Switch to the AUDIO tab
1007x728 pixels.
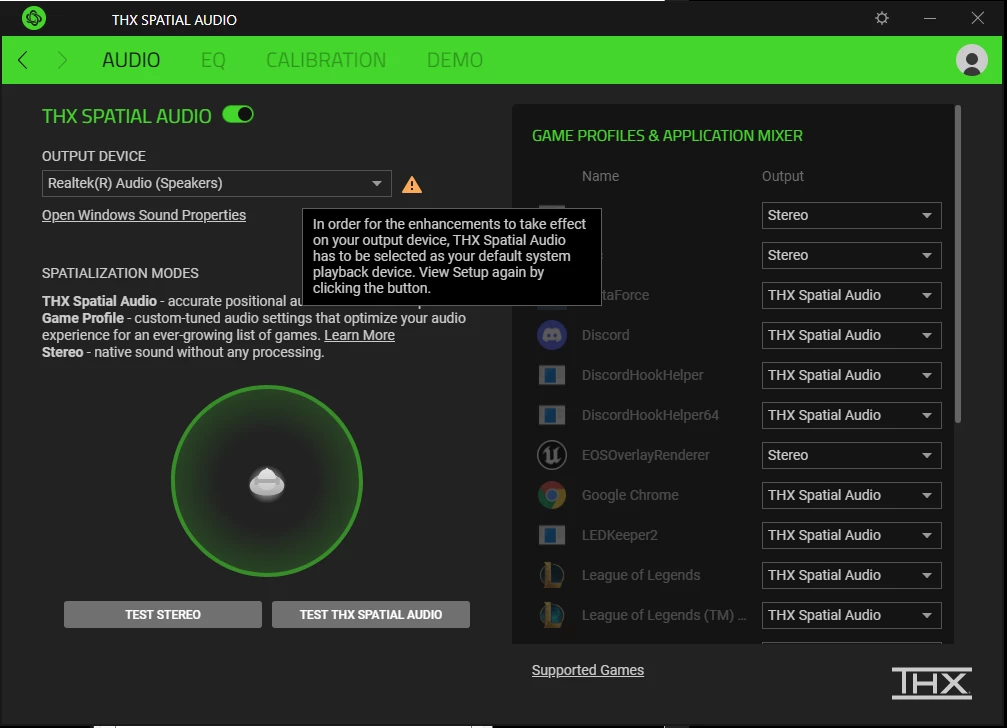tap(131, 60)
